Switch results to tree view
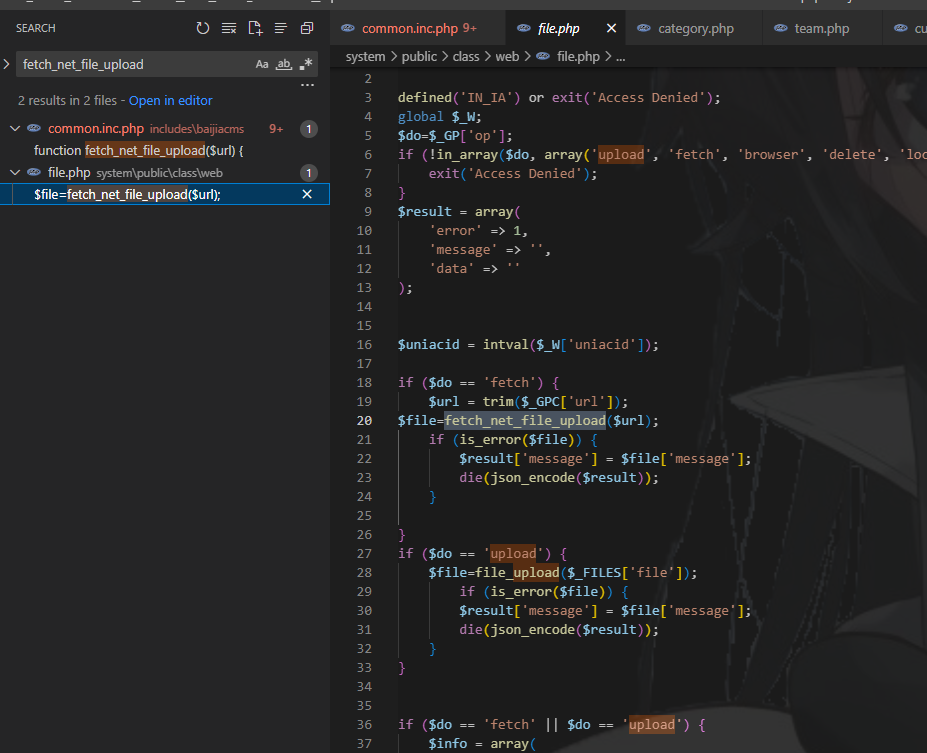The width and height of the screenshot is (927, 753). [281, 29]
